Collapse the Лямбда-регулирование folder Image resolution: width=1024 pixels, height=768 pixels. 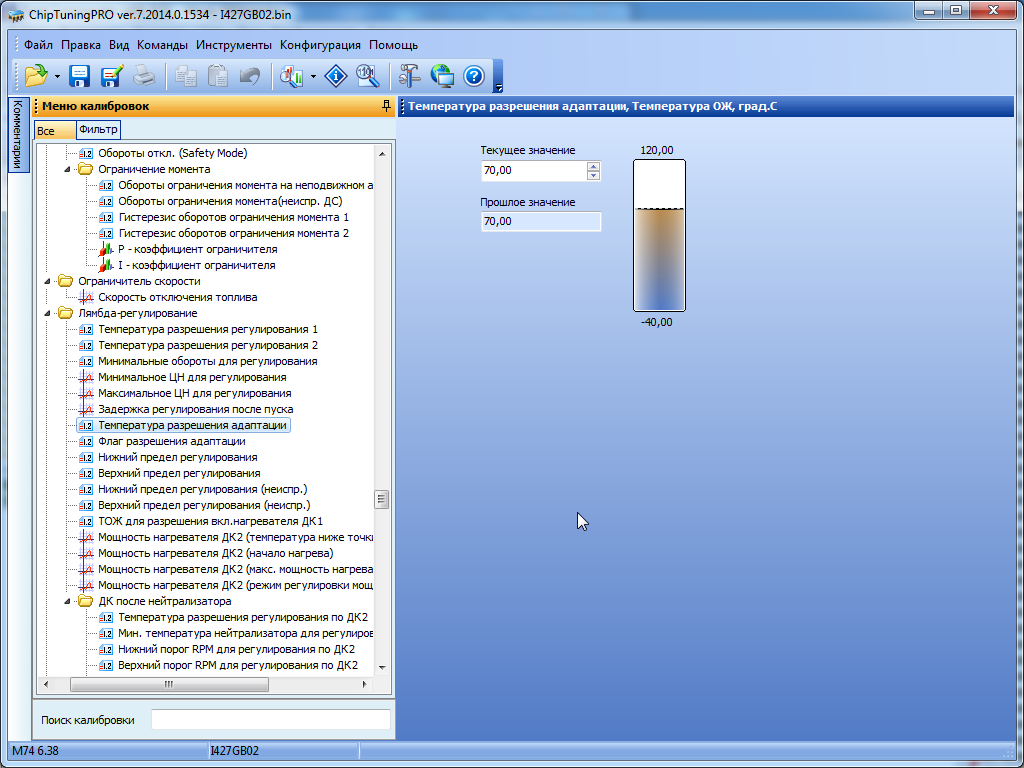coord(48,313)
